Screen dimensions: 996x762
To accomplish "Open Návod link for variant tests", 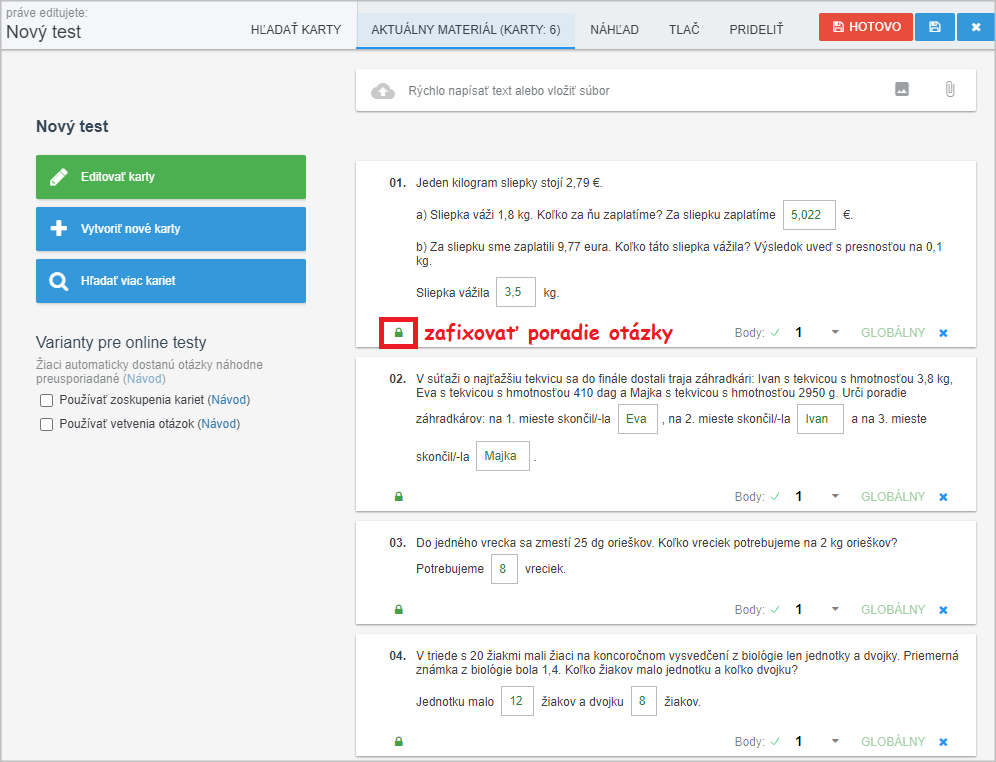I will pos(144,379).
